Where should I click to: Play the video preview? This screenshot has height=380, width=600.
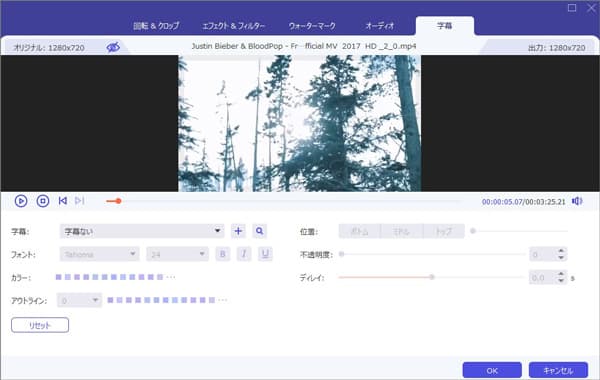21,201
